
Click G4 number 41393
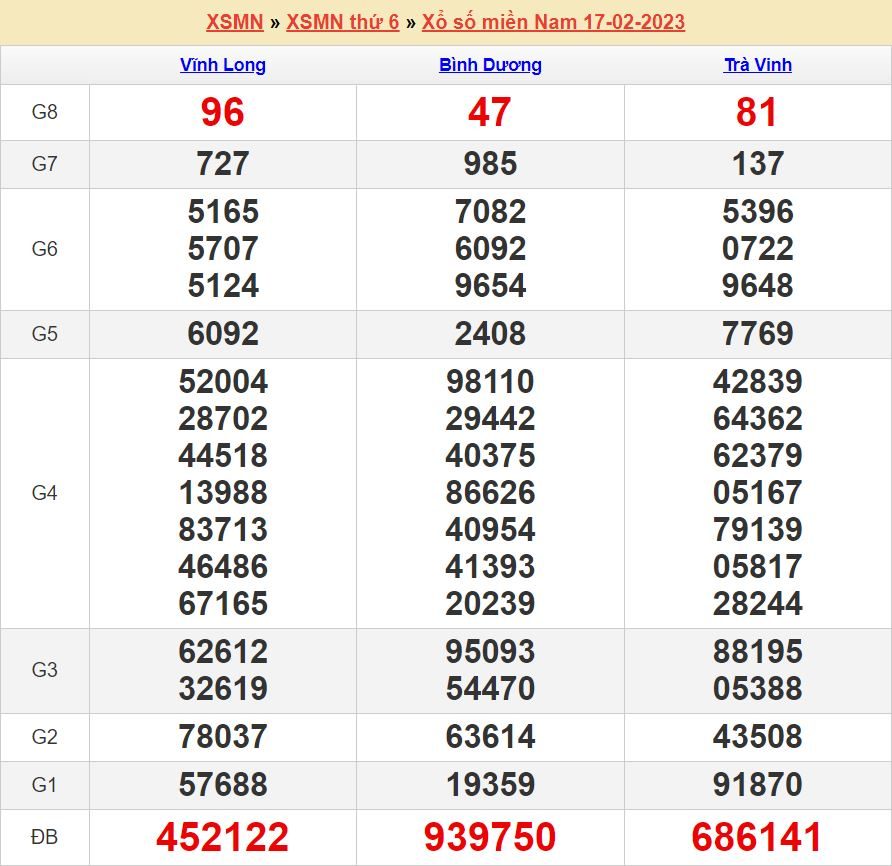pyautogui.click(x=490, y=567)
